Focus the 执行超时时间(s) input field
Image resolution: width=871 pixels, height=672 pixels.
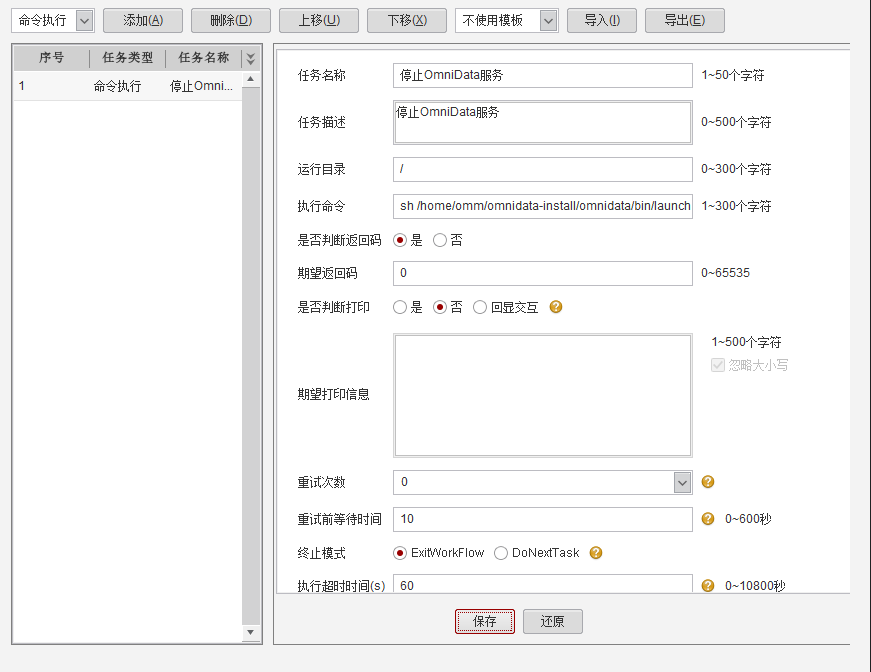(543, 584)
